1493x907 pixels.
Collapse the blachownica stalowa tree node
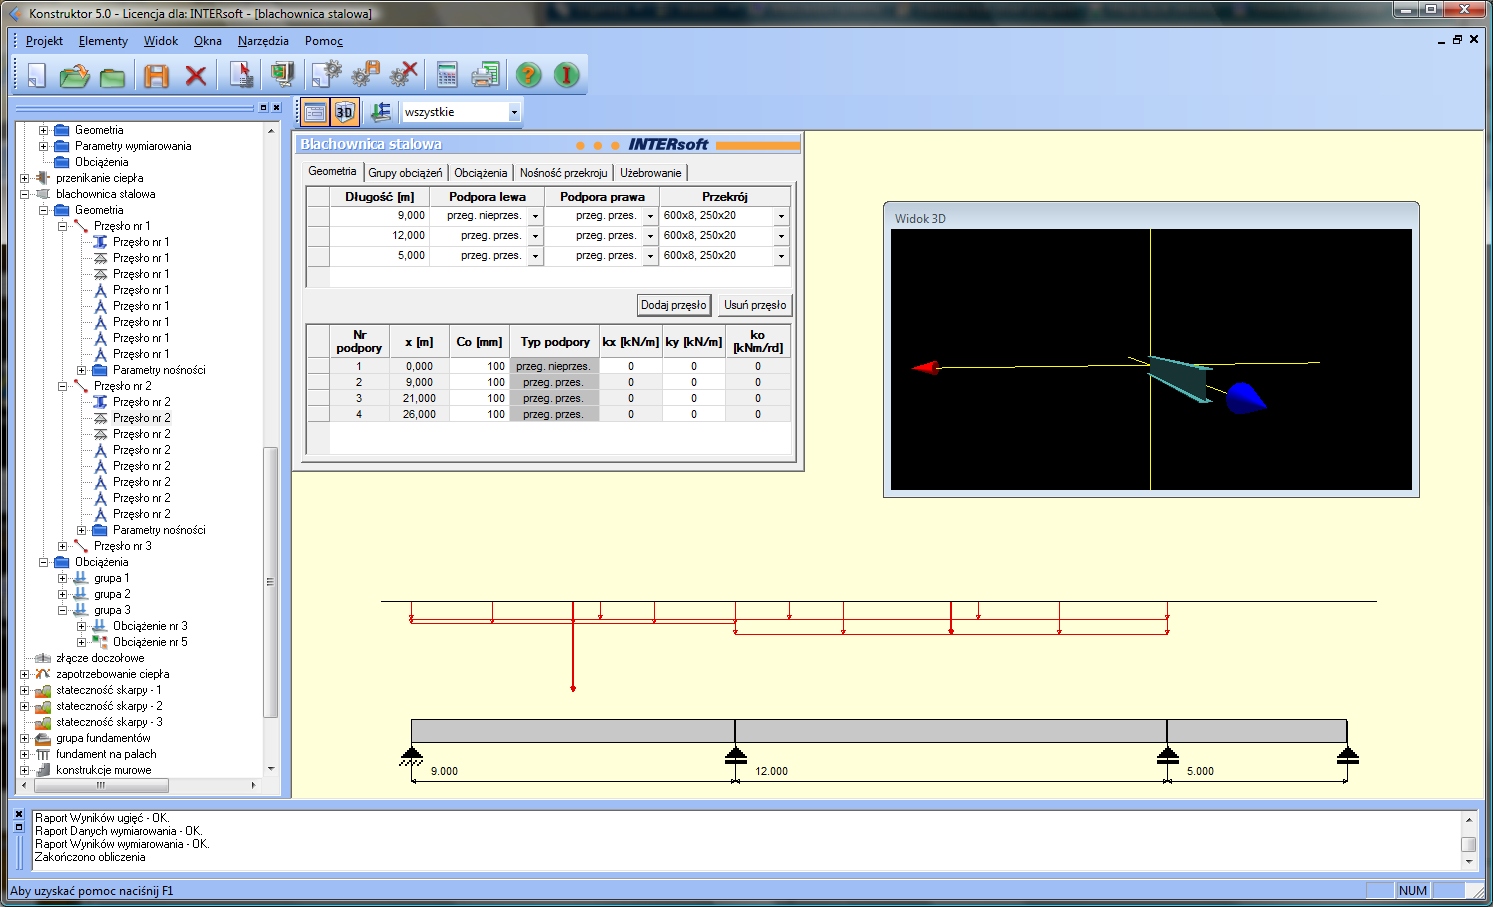click(24, 194)
